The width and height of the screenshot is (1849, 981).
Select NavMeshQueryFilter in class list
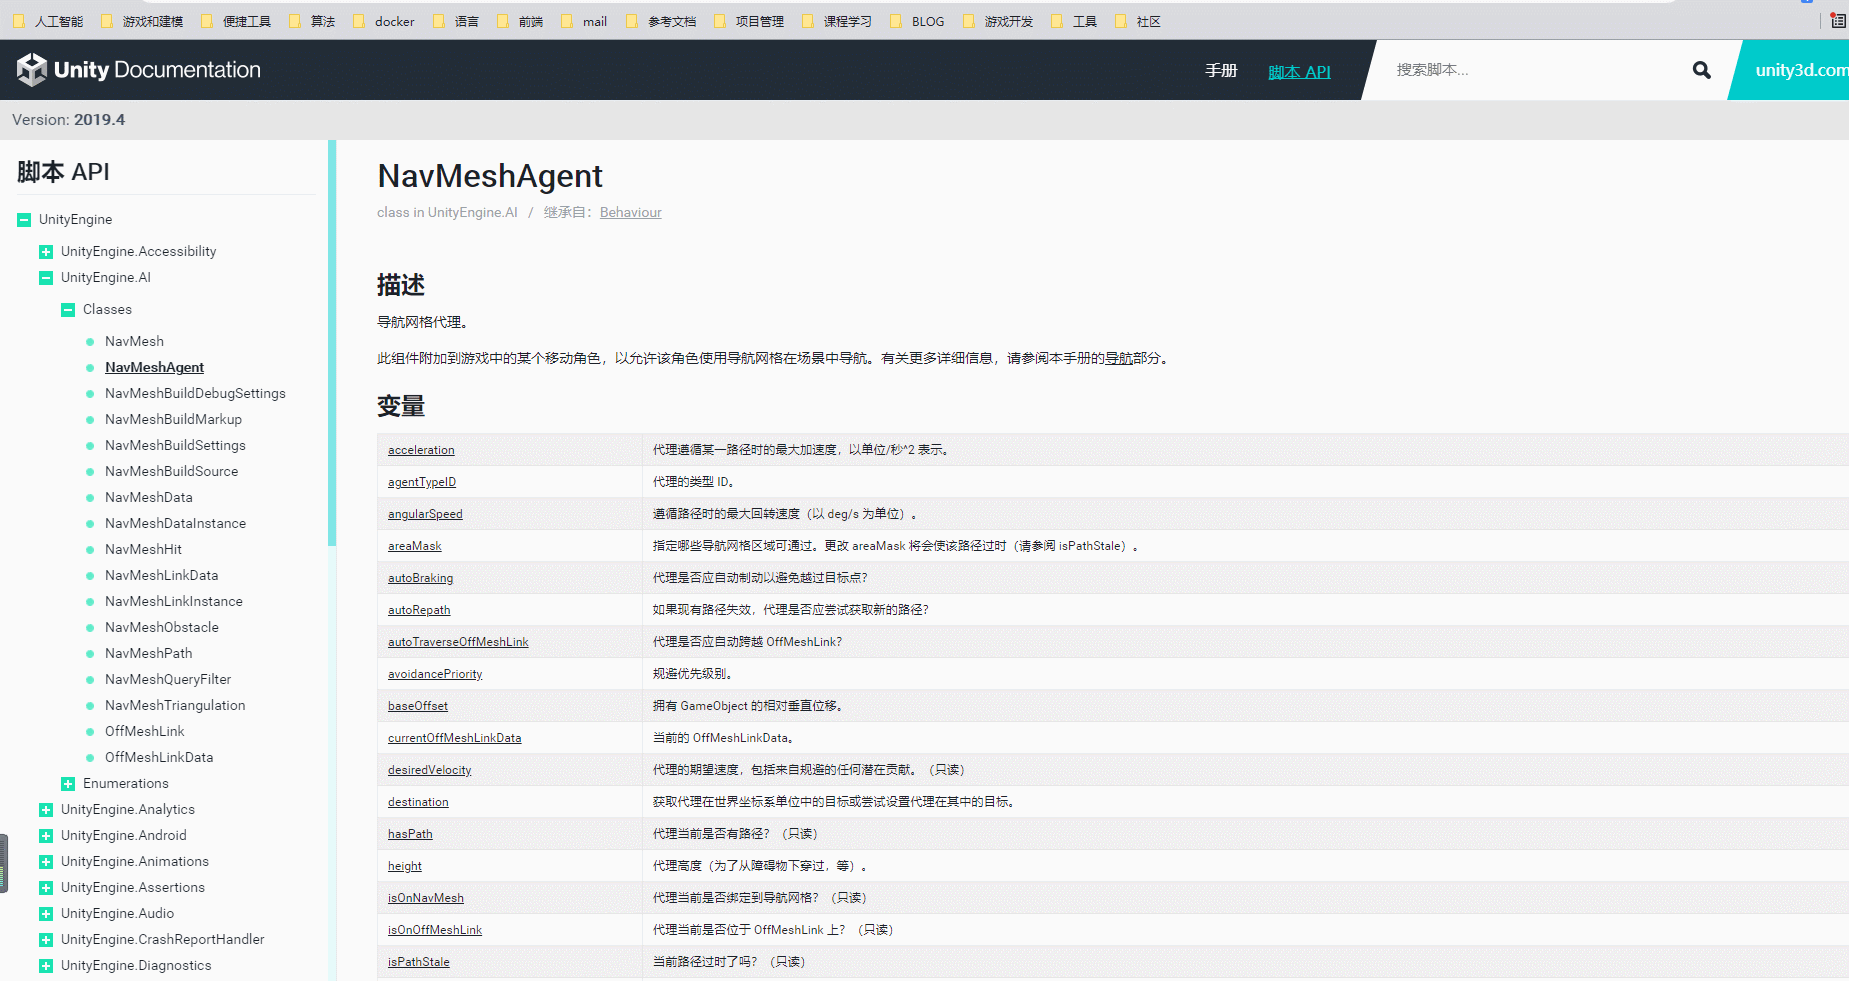168,679
